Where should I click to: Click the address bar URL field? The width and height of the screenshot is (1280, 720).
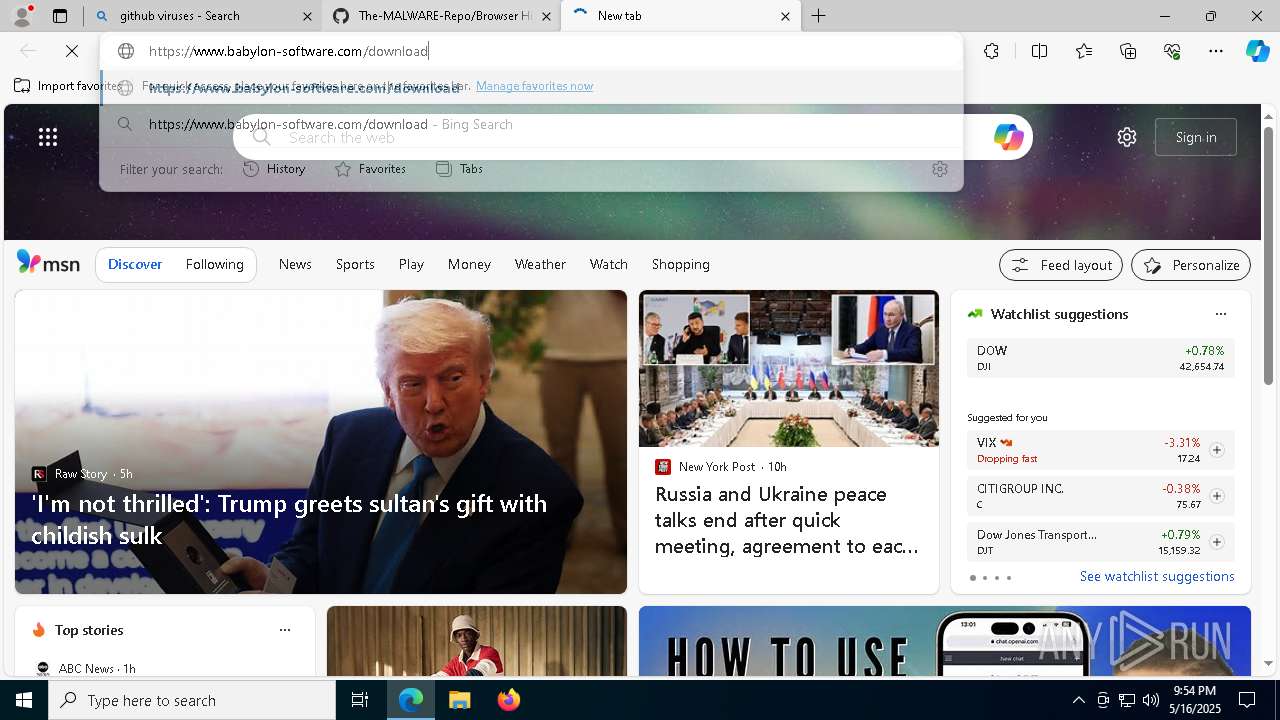pyautogui.click(x=531, y=51)
